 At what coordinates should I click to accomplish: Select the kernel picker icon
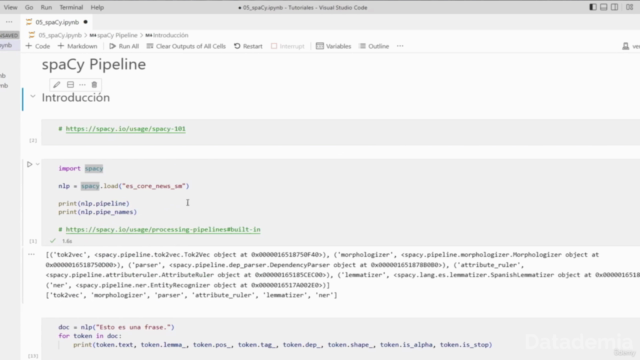click(626, 46)
